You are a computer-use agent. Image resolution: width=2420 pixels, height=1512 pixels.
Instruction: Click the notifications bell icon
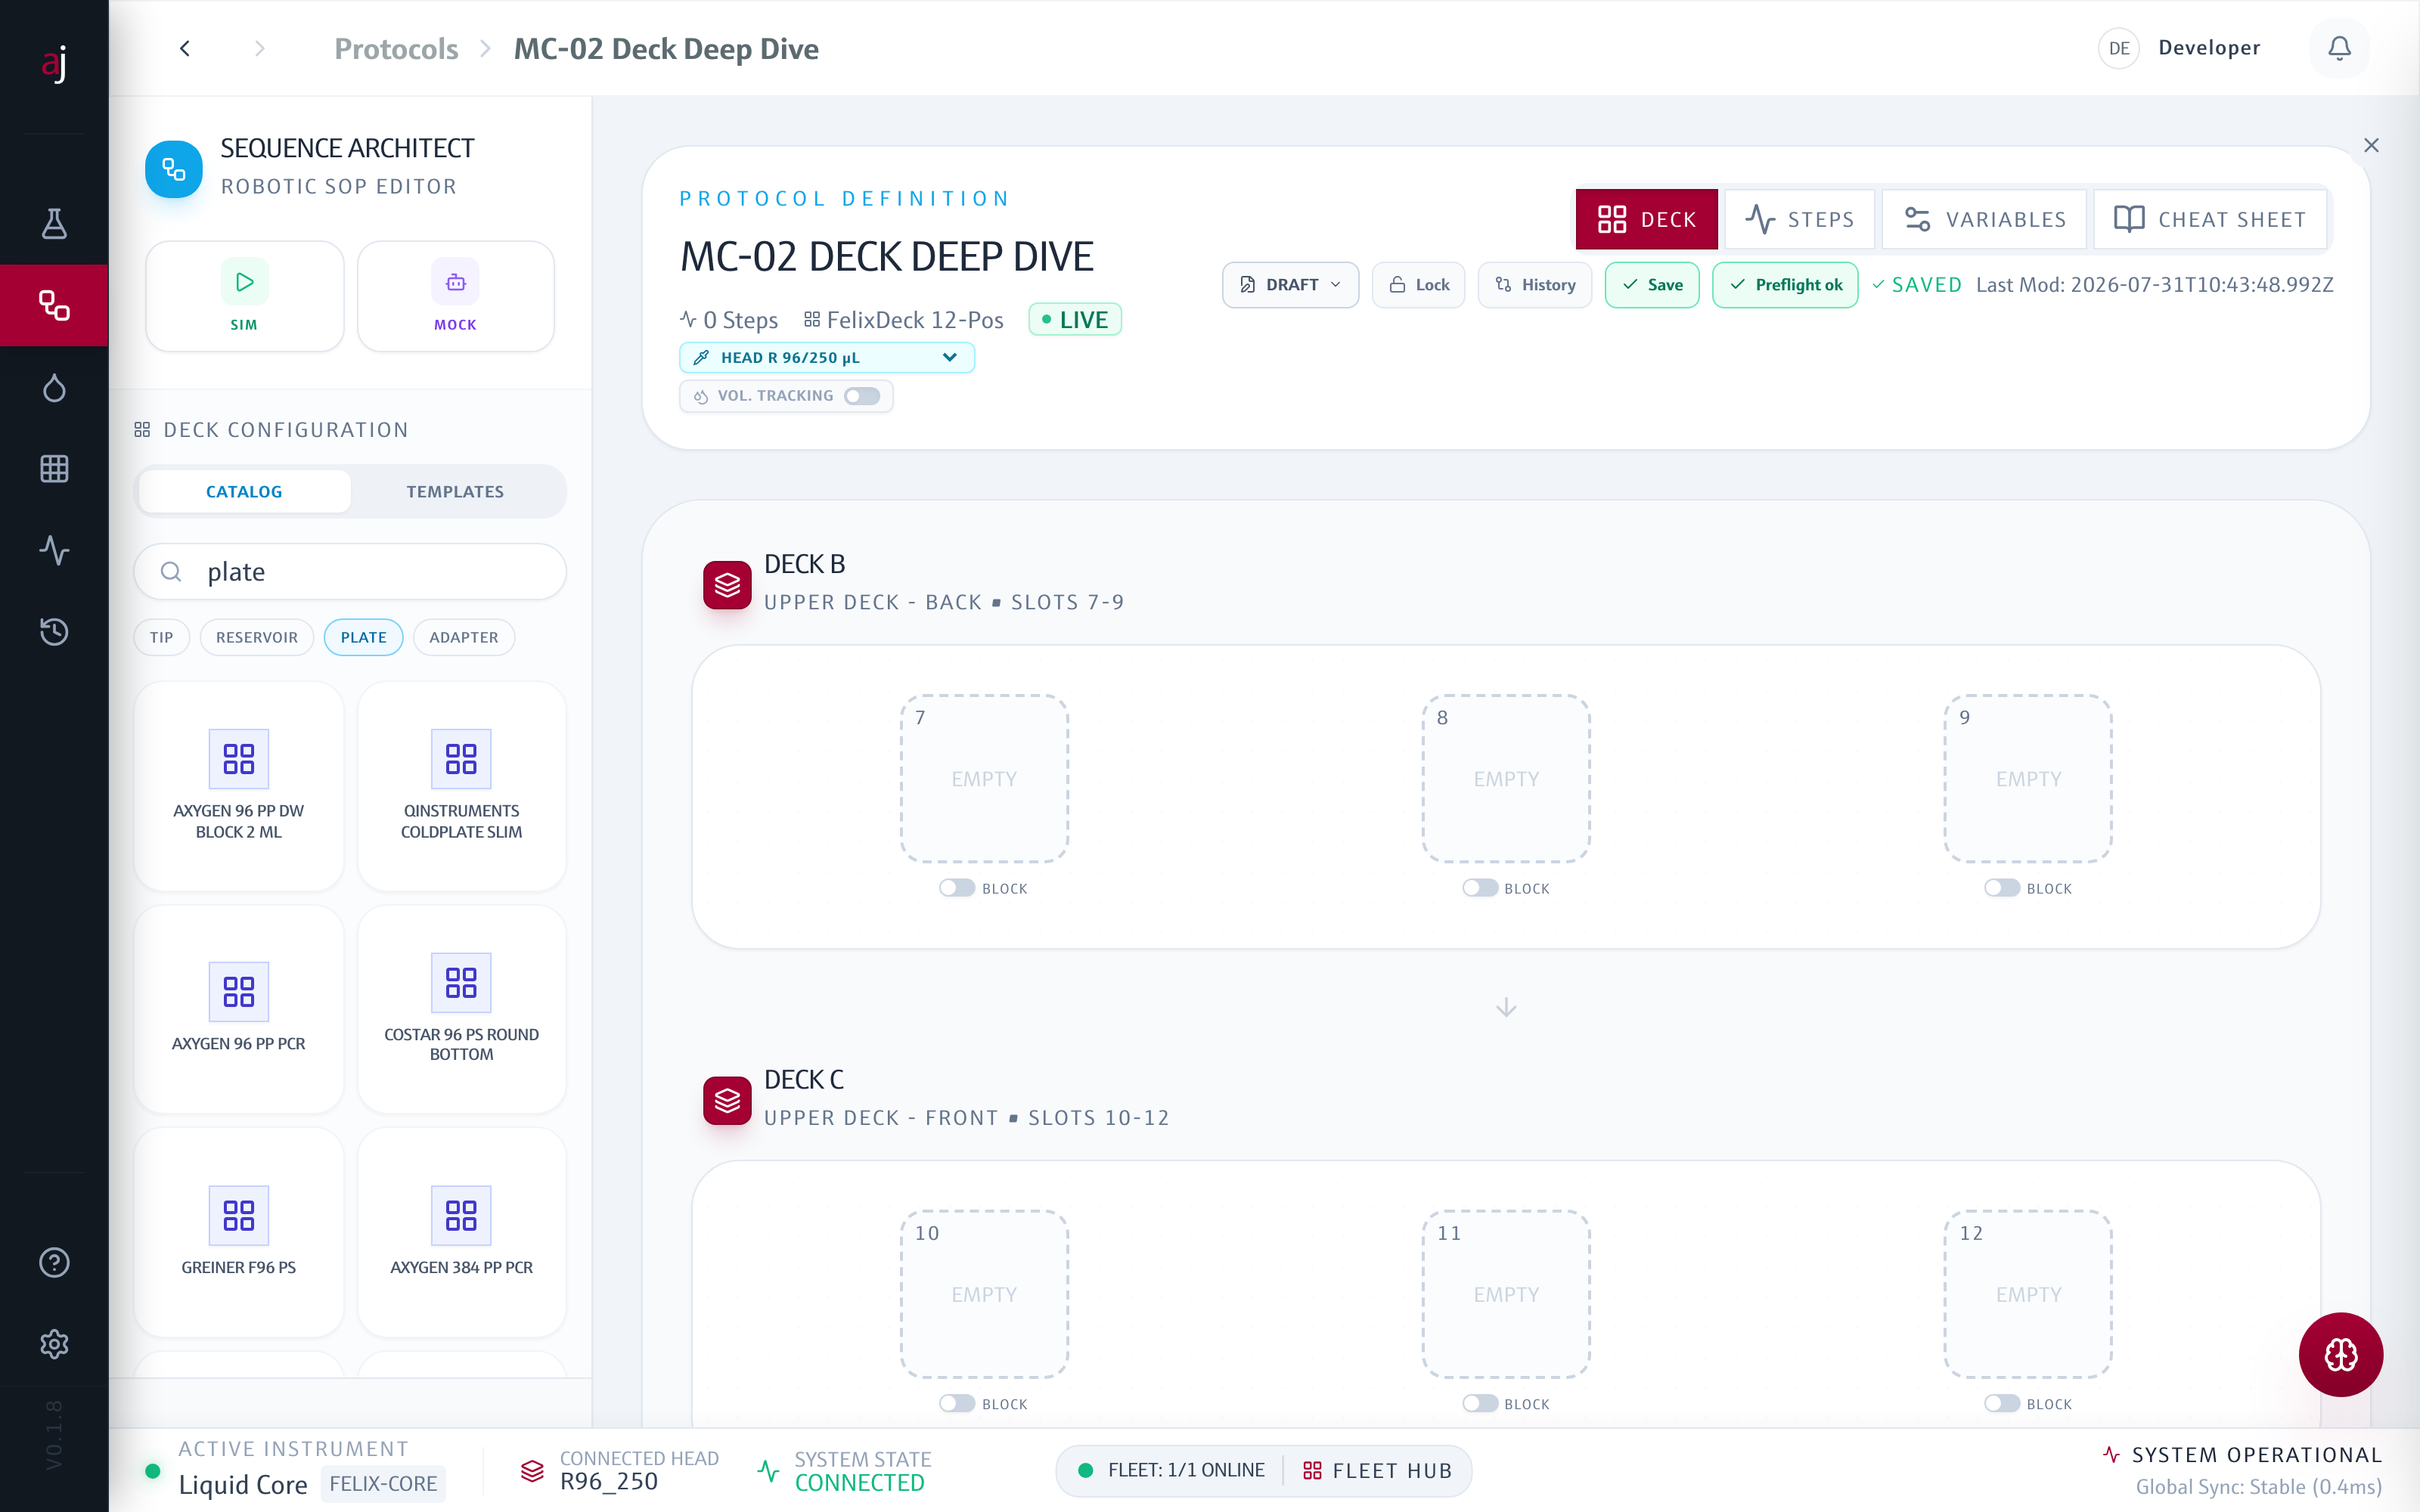[x=2339, y=48]
